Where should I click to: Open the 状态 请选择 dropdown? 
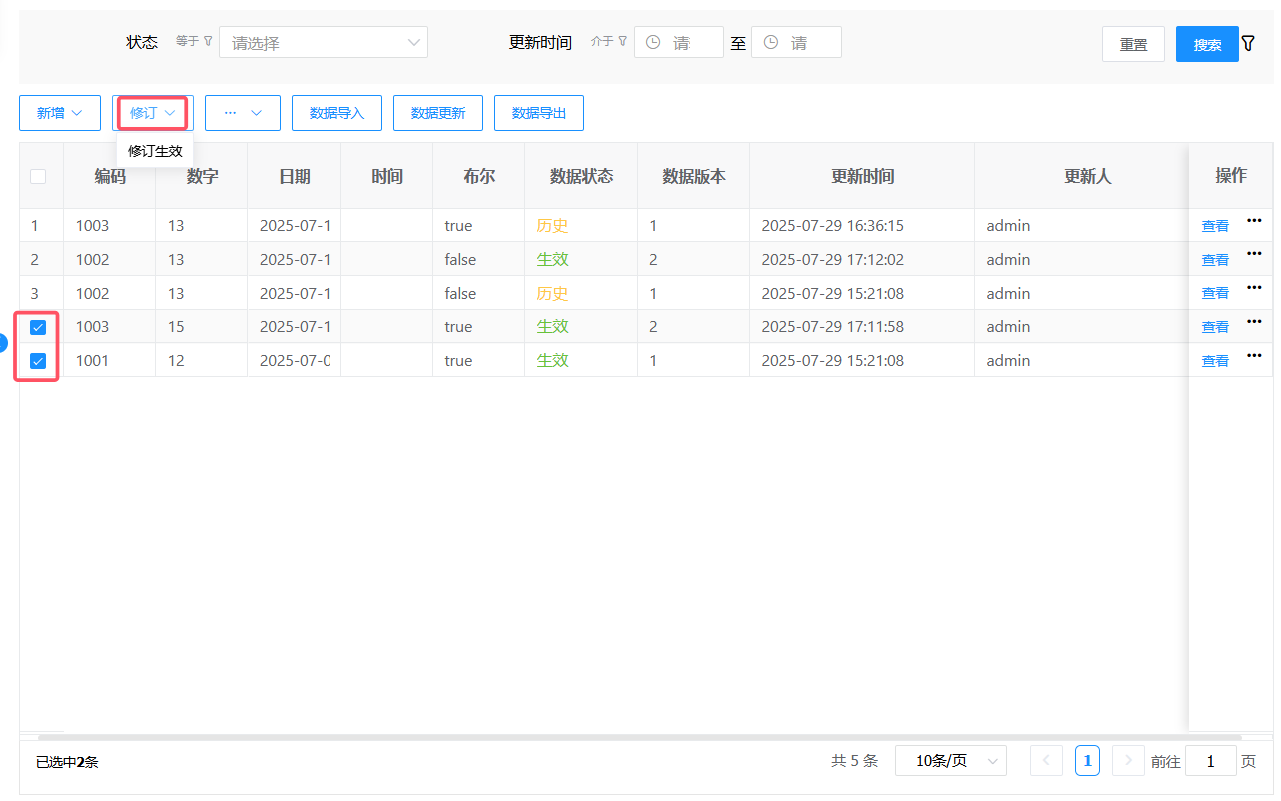tap(323, 42)
